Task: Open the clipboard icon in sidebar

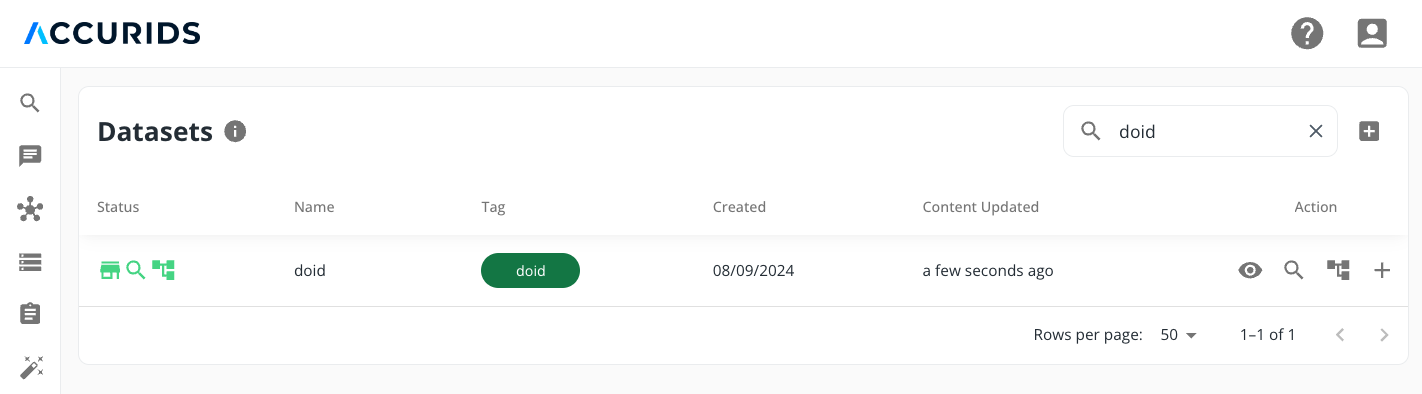Action: [x=30, y=314]
